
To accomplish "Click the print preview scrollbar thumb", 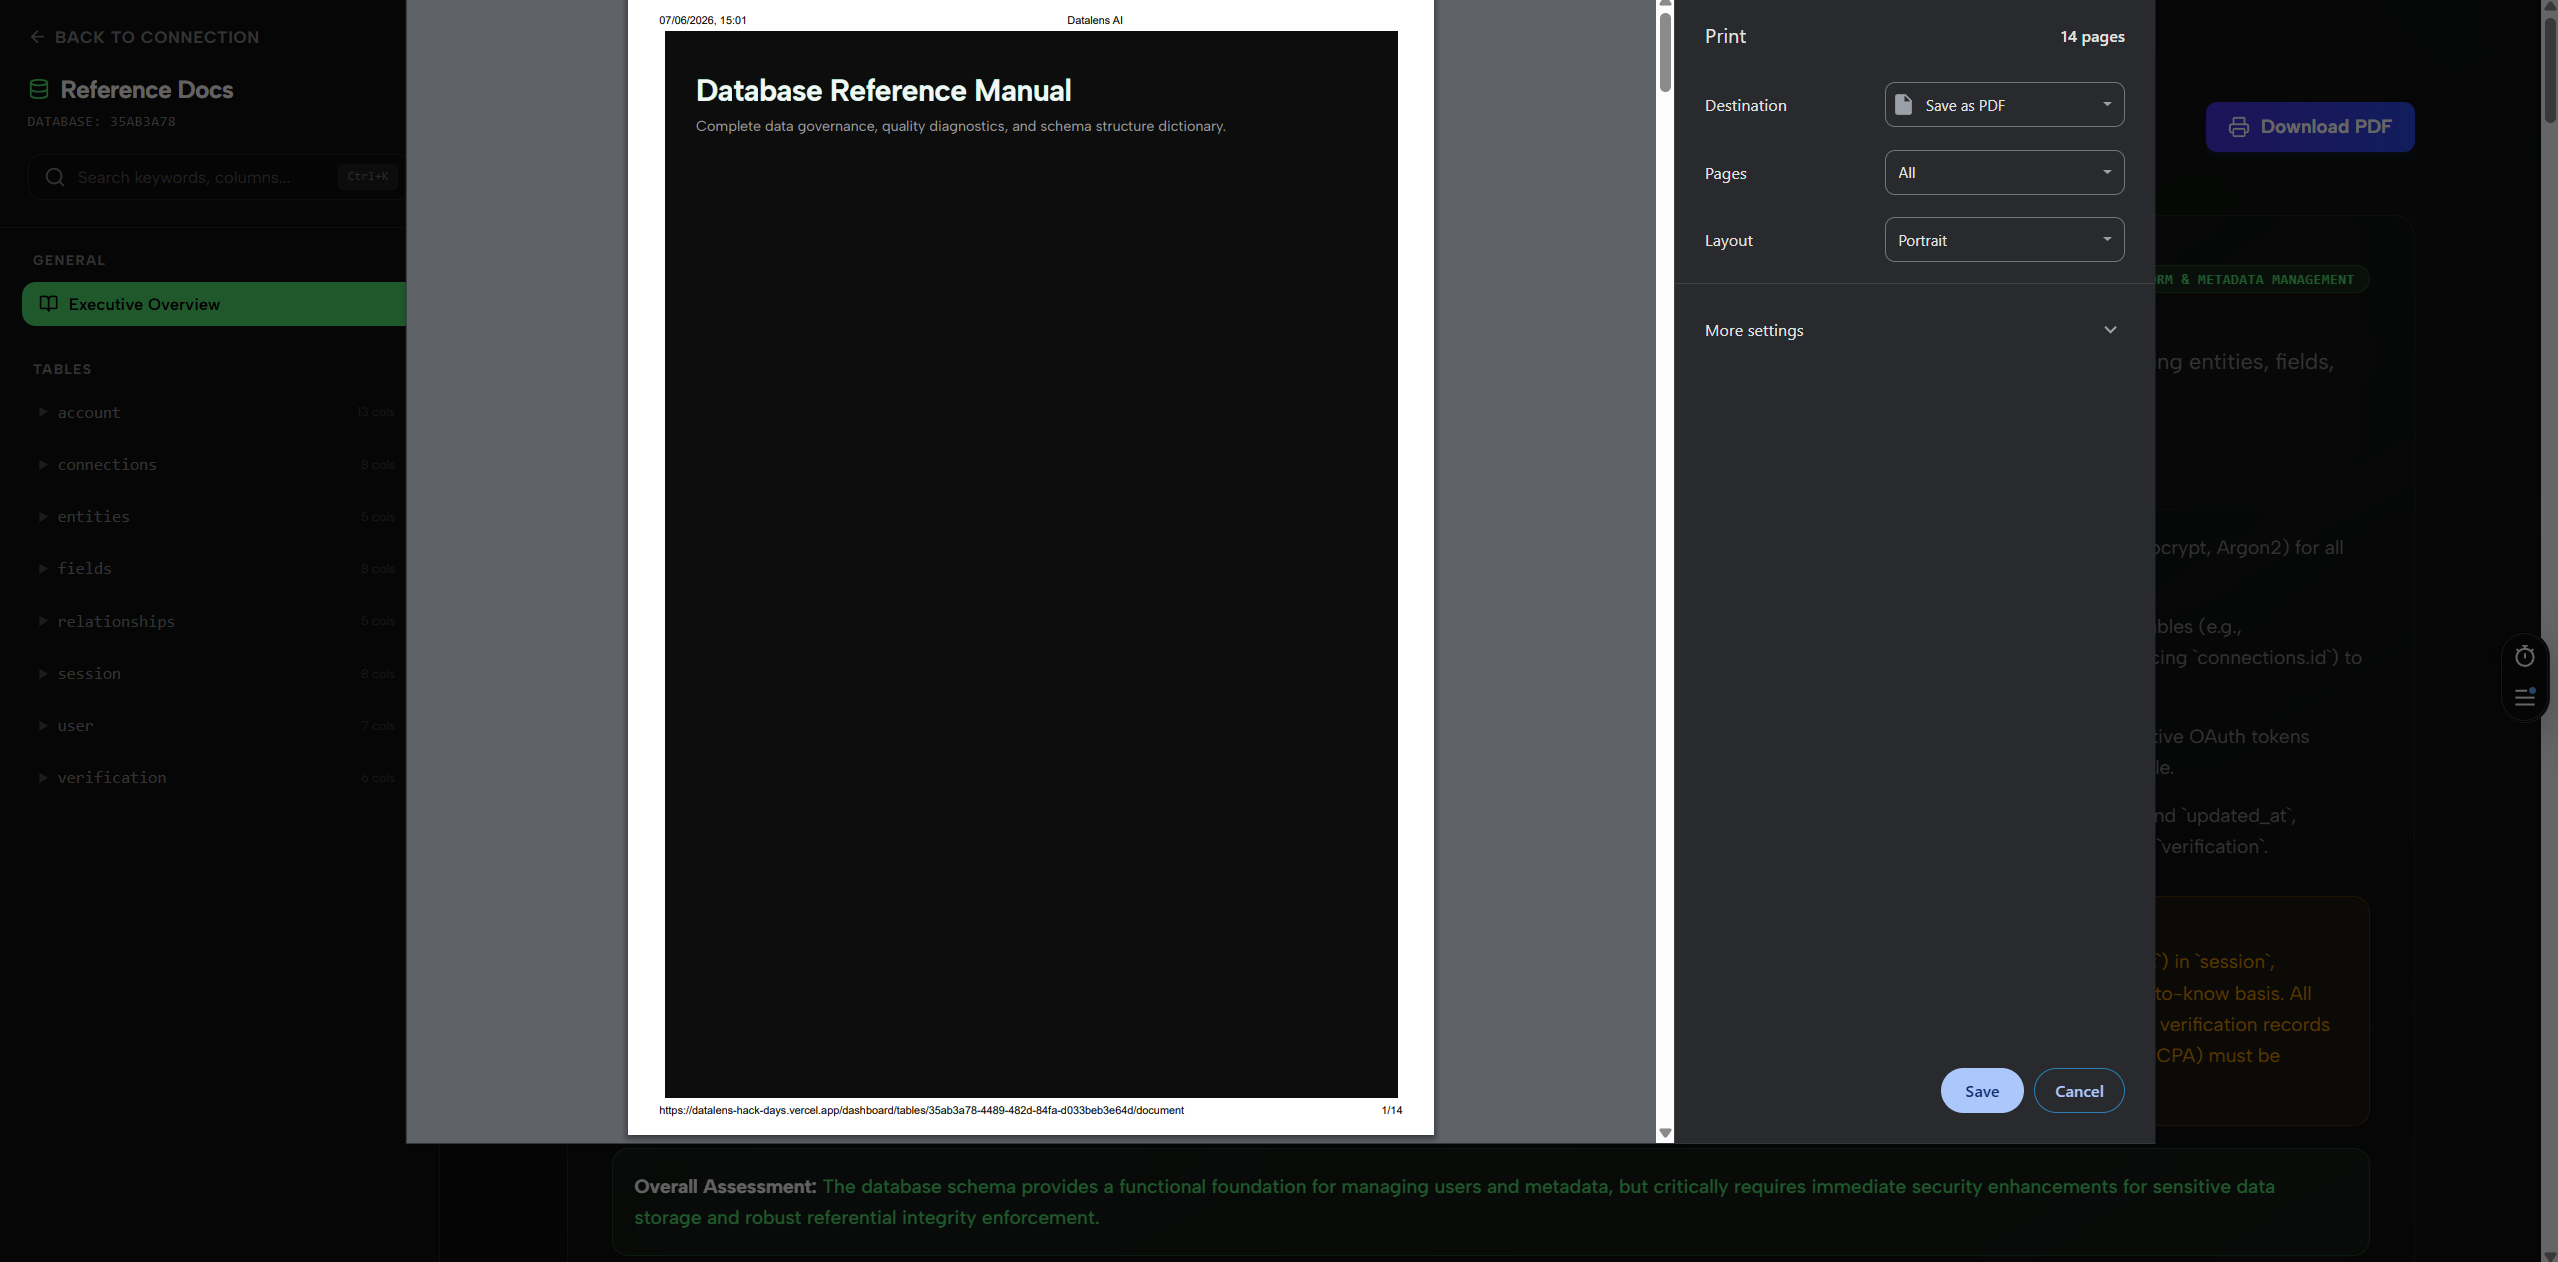I will (1665, 52).
